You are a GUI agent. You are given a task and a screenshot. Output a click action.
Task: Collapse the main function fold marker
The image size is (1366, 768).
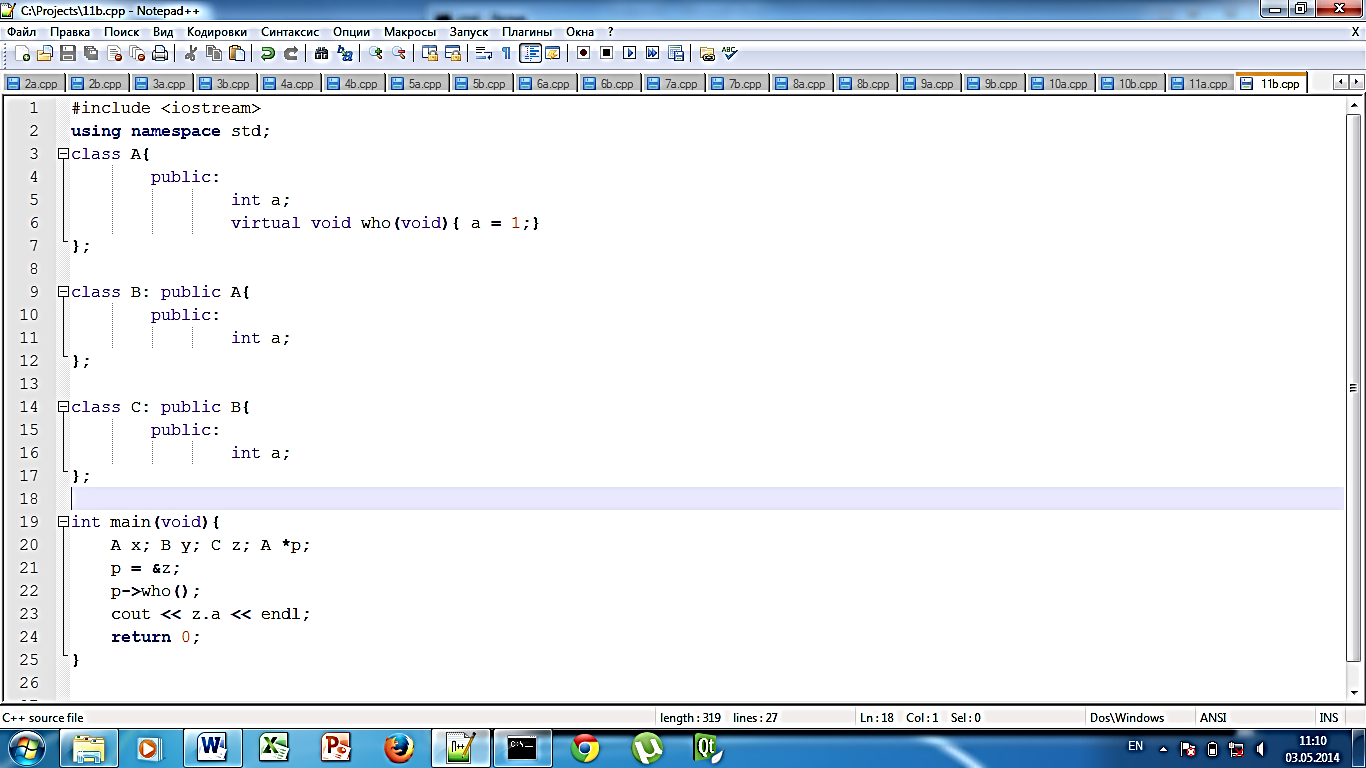point(63,522)
